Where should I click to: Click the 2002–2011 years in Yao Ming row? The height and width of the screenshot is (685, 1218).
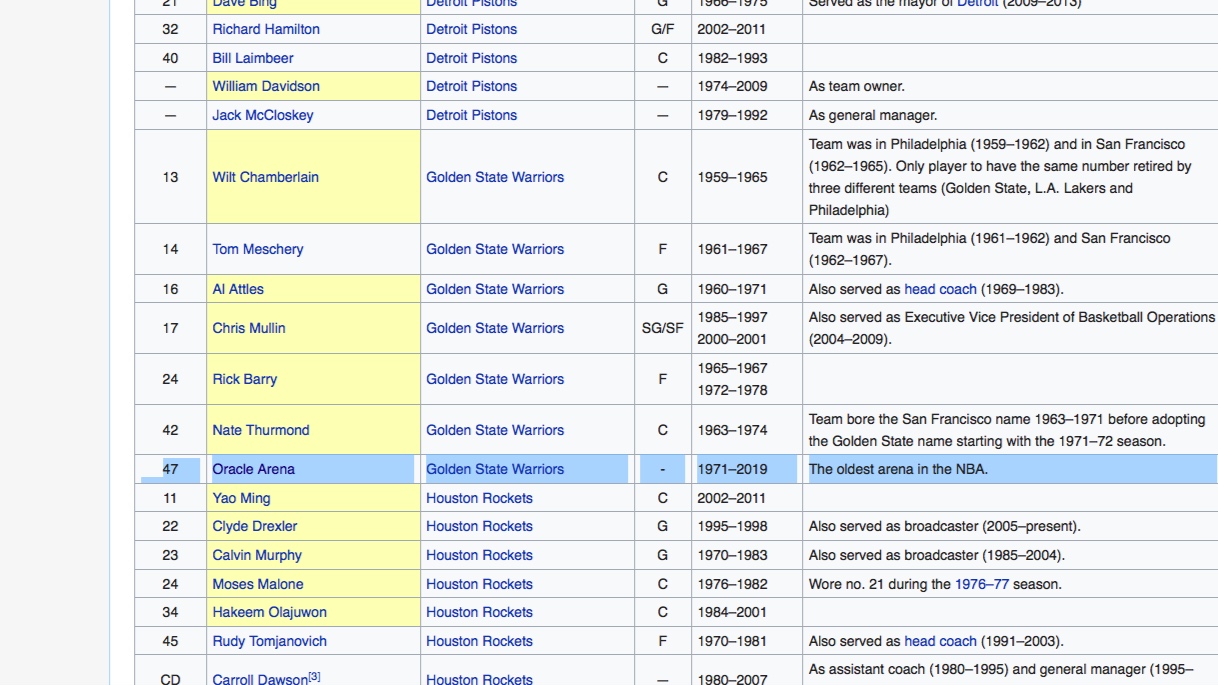coord(732,498)
